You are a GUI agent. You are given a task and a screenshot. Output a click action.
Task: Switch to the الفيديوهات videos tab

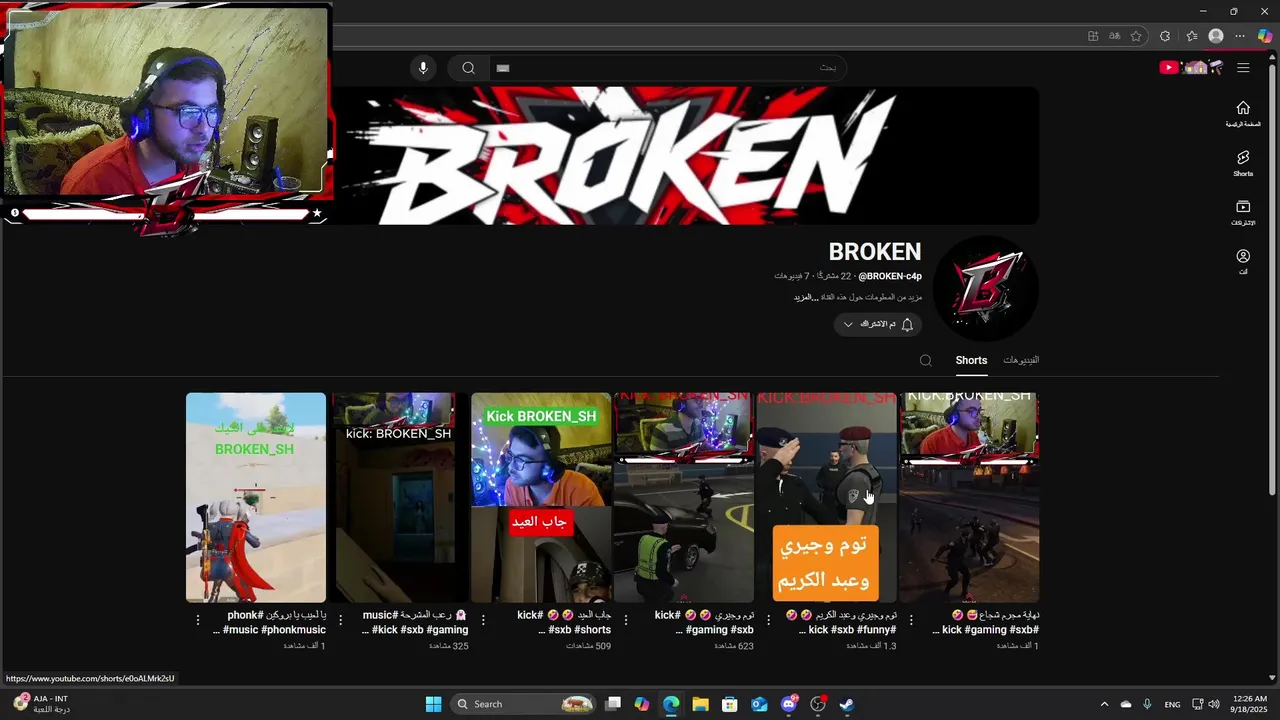1021,360
